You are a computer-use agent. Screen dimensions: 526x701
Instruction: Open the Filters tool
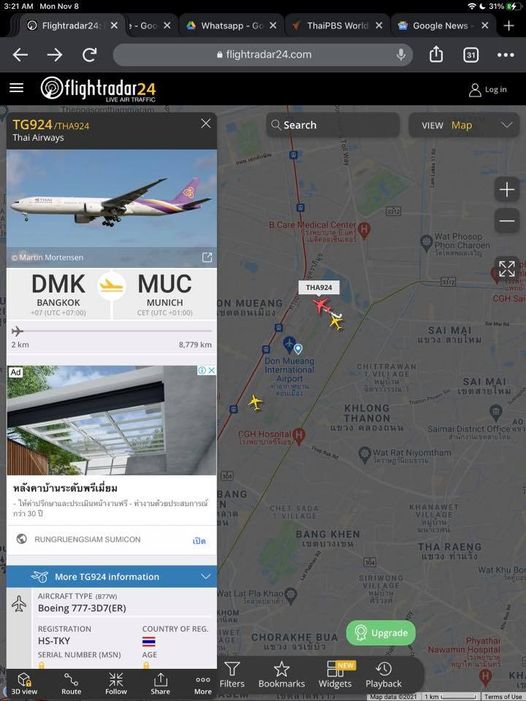coord(232,675)
